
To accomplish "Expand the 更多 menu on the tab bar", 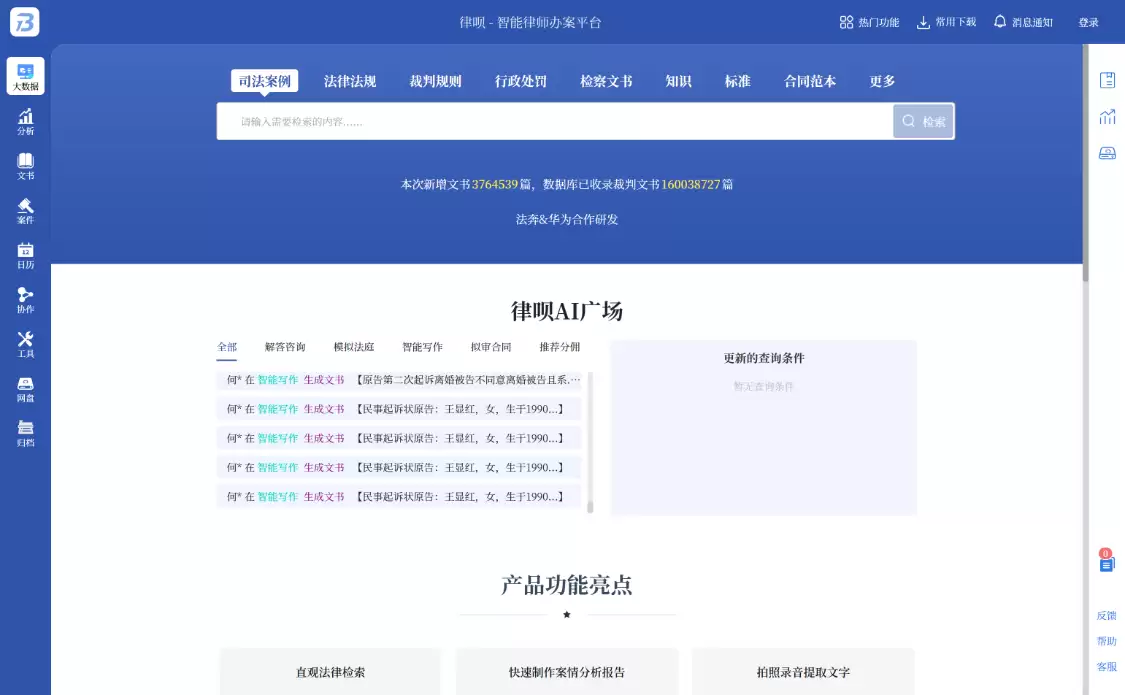I will (x=881, y=82).
